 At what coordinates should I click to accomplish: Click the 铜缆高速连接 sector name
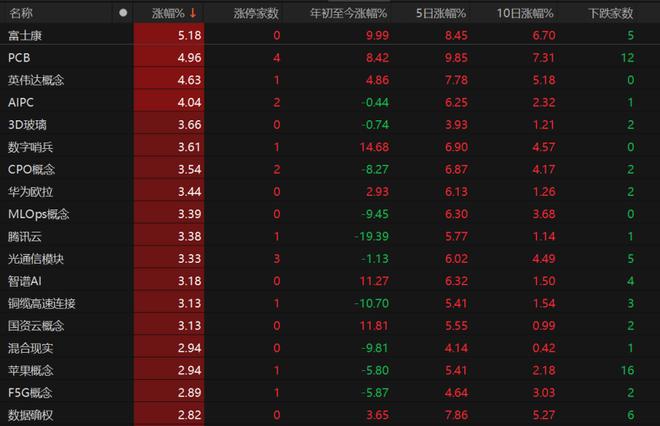point(41,304)
